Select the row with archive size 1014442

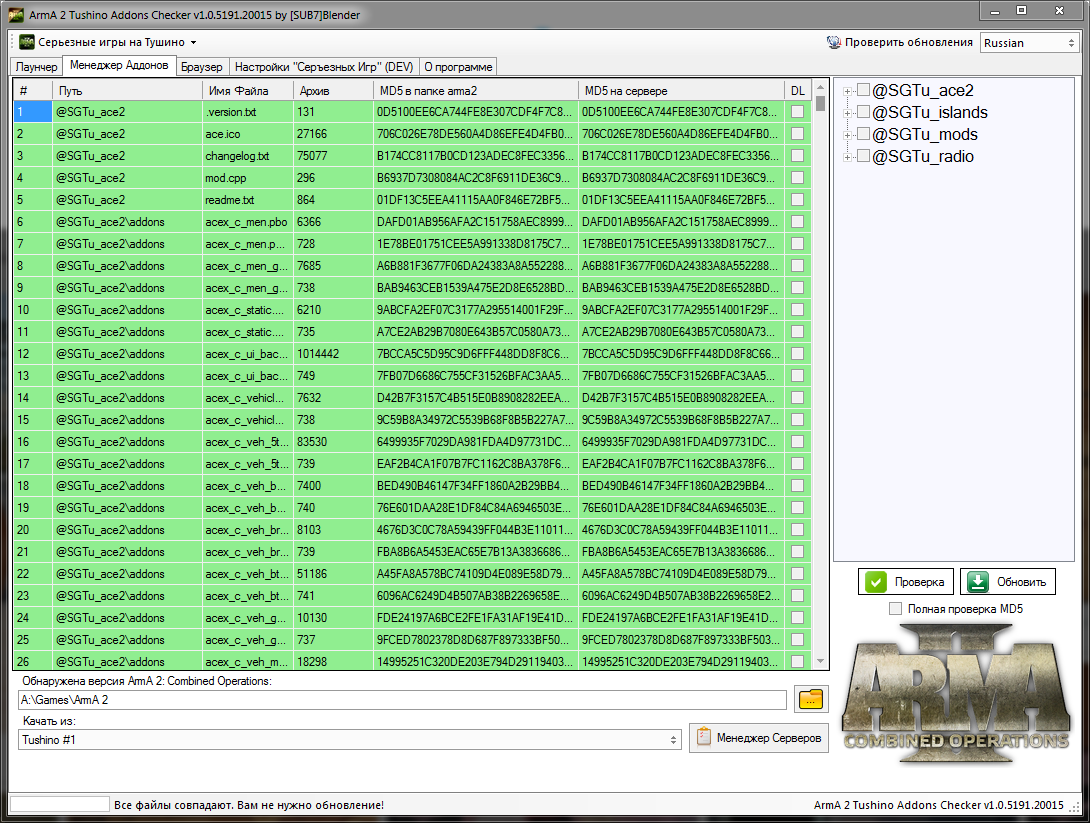tap(412, 354)
